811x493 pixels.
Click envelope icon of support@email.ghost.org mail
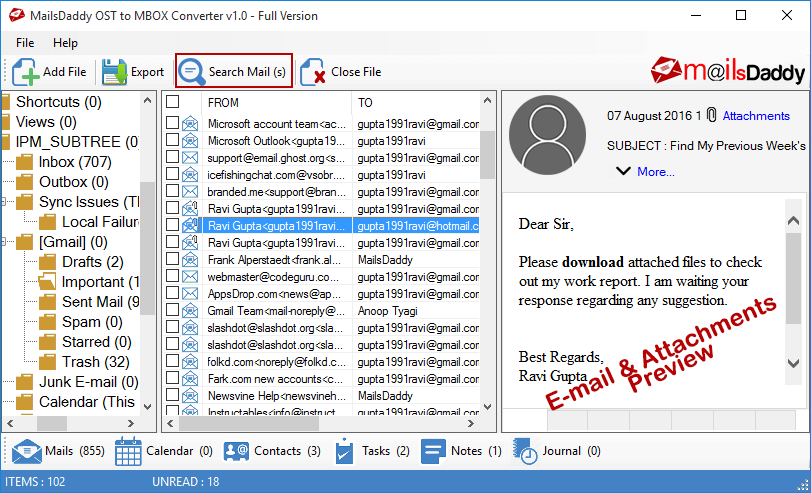190,158
